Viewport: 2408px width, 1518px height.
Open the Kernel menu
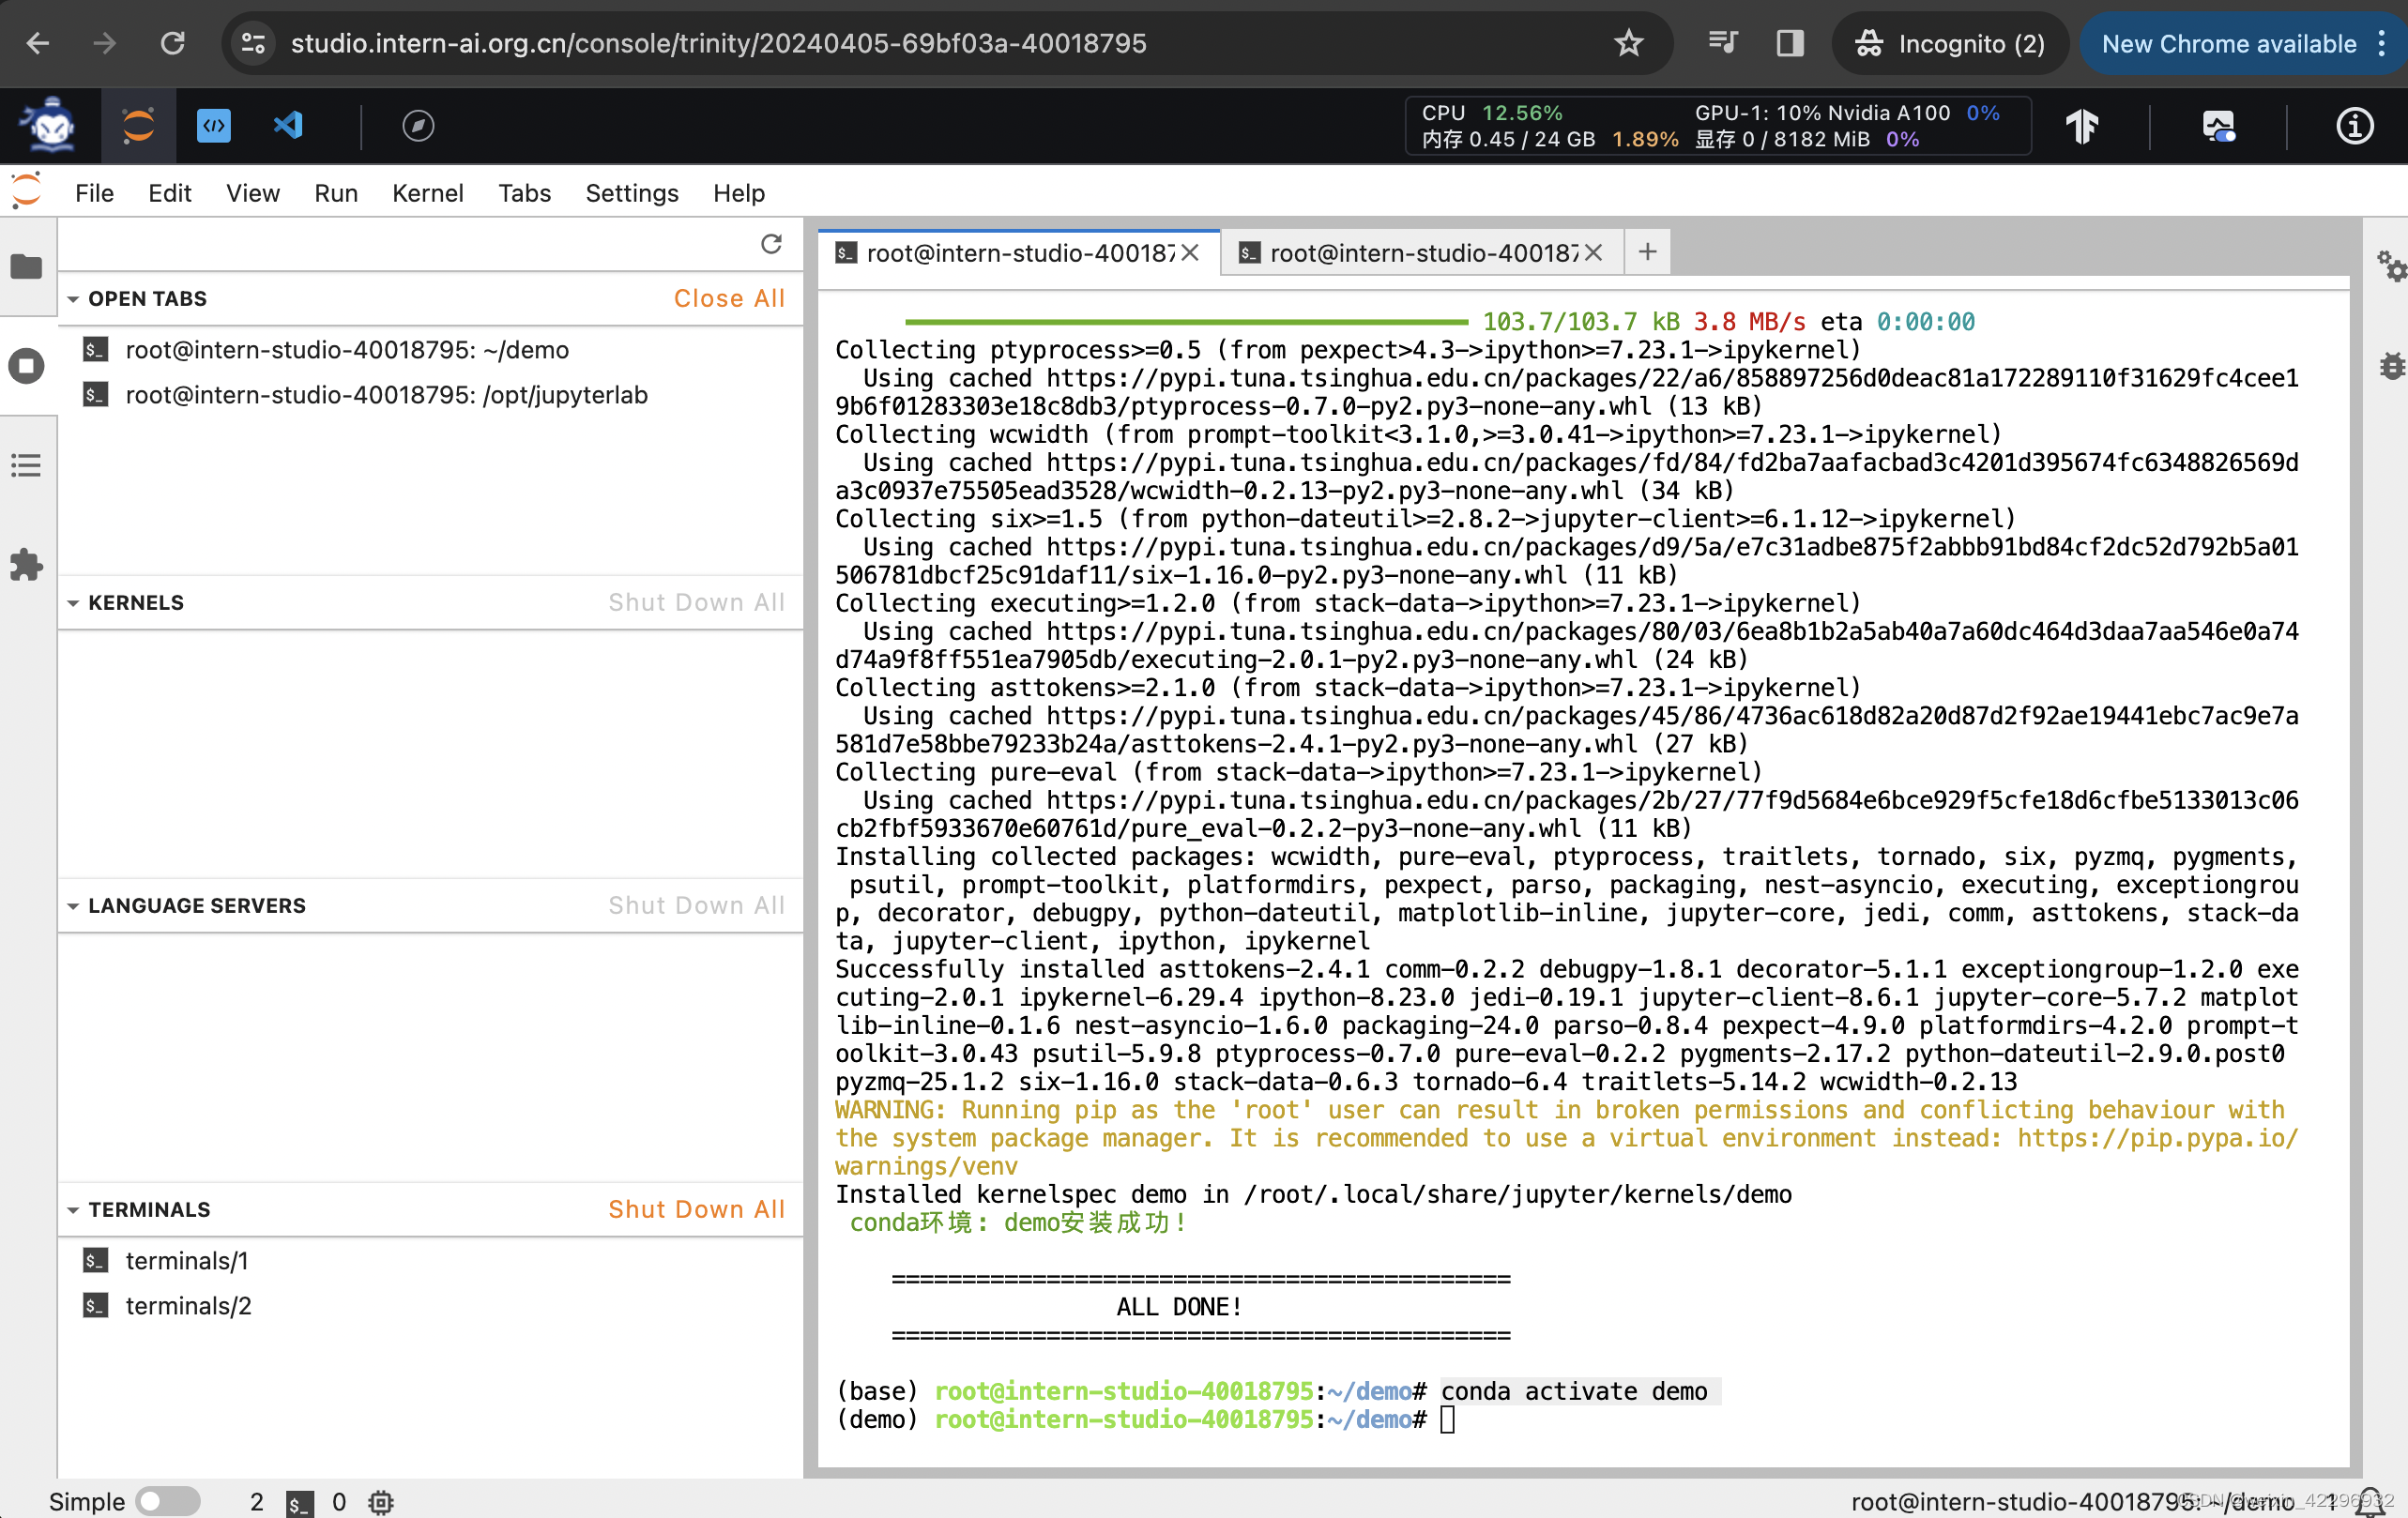(427, 193)
